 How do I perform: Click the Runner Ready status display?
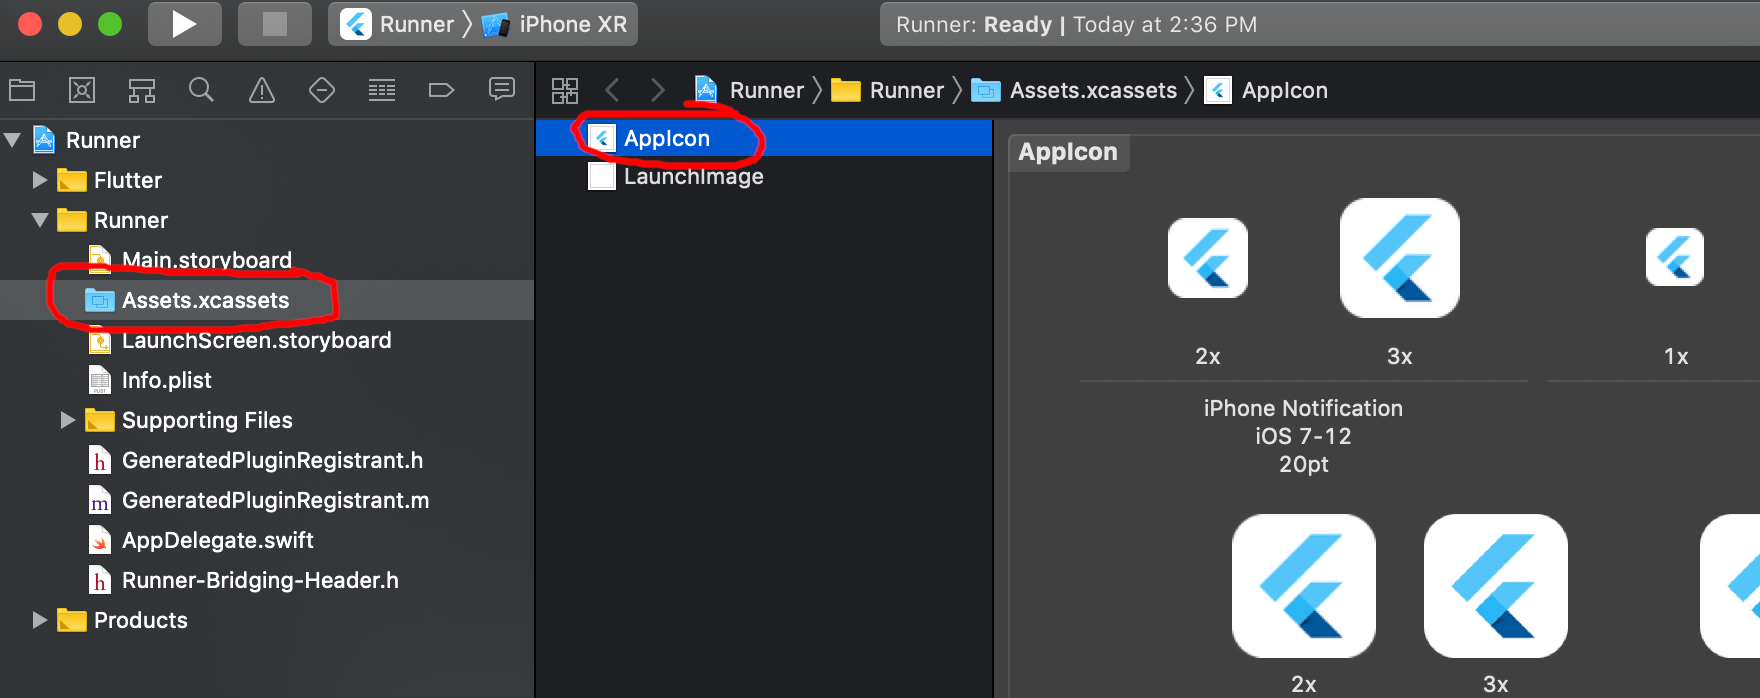pyautogui.click(x=1320, y=24)
